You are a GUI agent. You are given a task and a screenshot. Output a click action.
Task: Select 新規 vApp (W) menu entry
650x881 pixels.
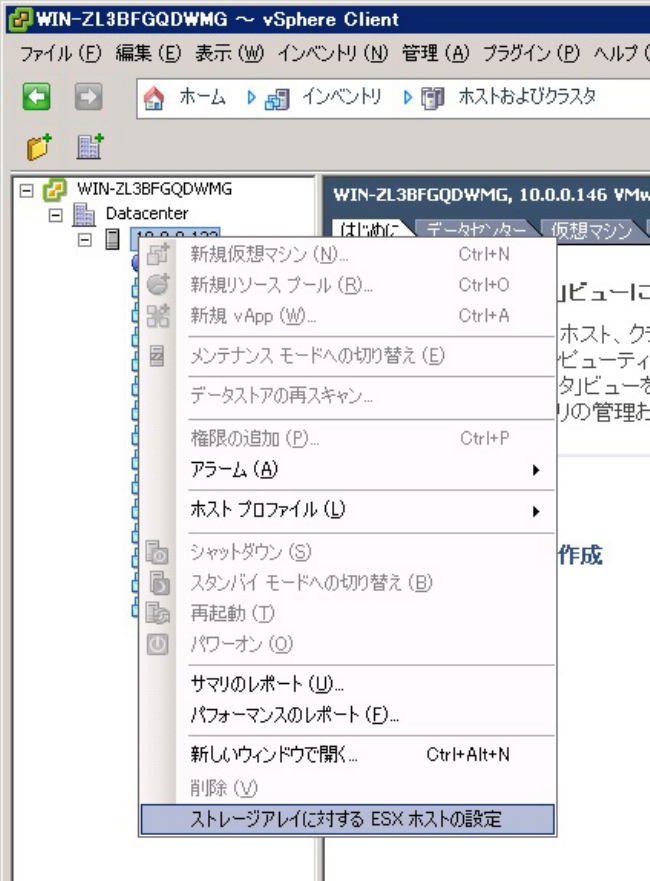tap(347, 316)
